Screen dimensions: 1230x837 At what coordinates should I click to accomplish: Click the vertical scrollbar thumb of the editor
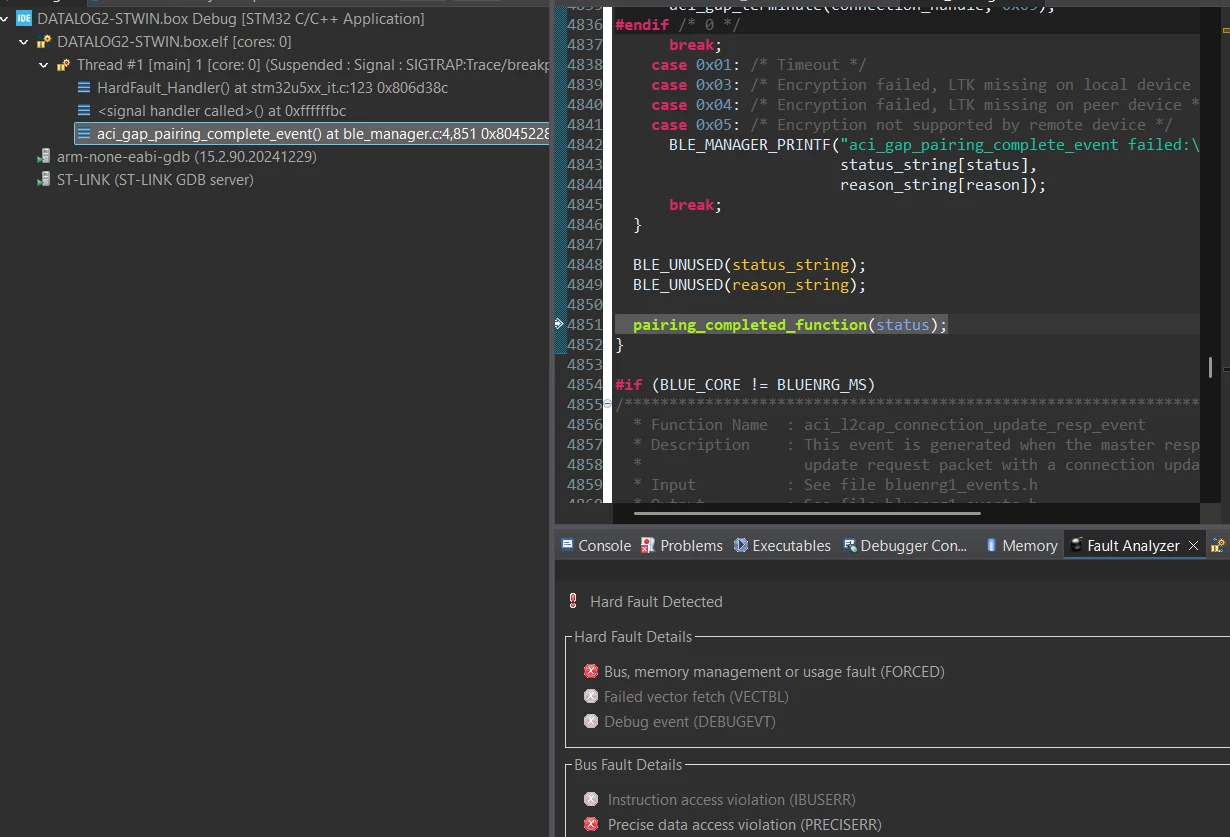coord(1211,367)
